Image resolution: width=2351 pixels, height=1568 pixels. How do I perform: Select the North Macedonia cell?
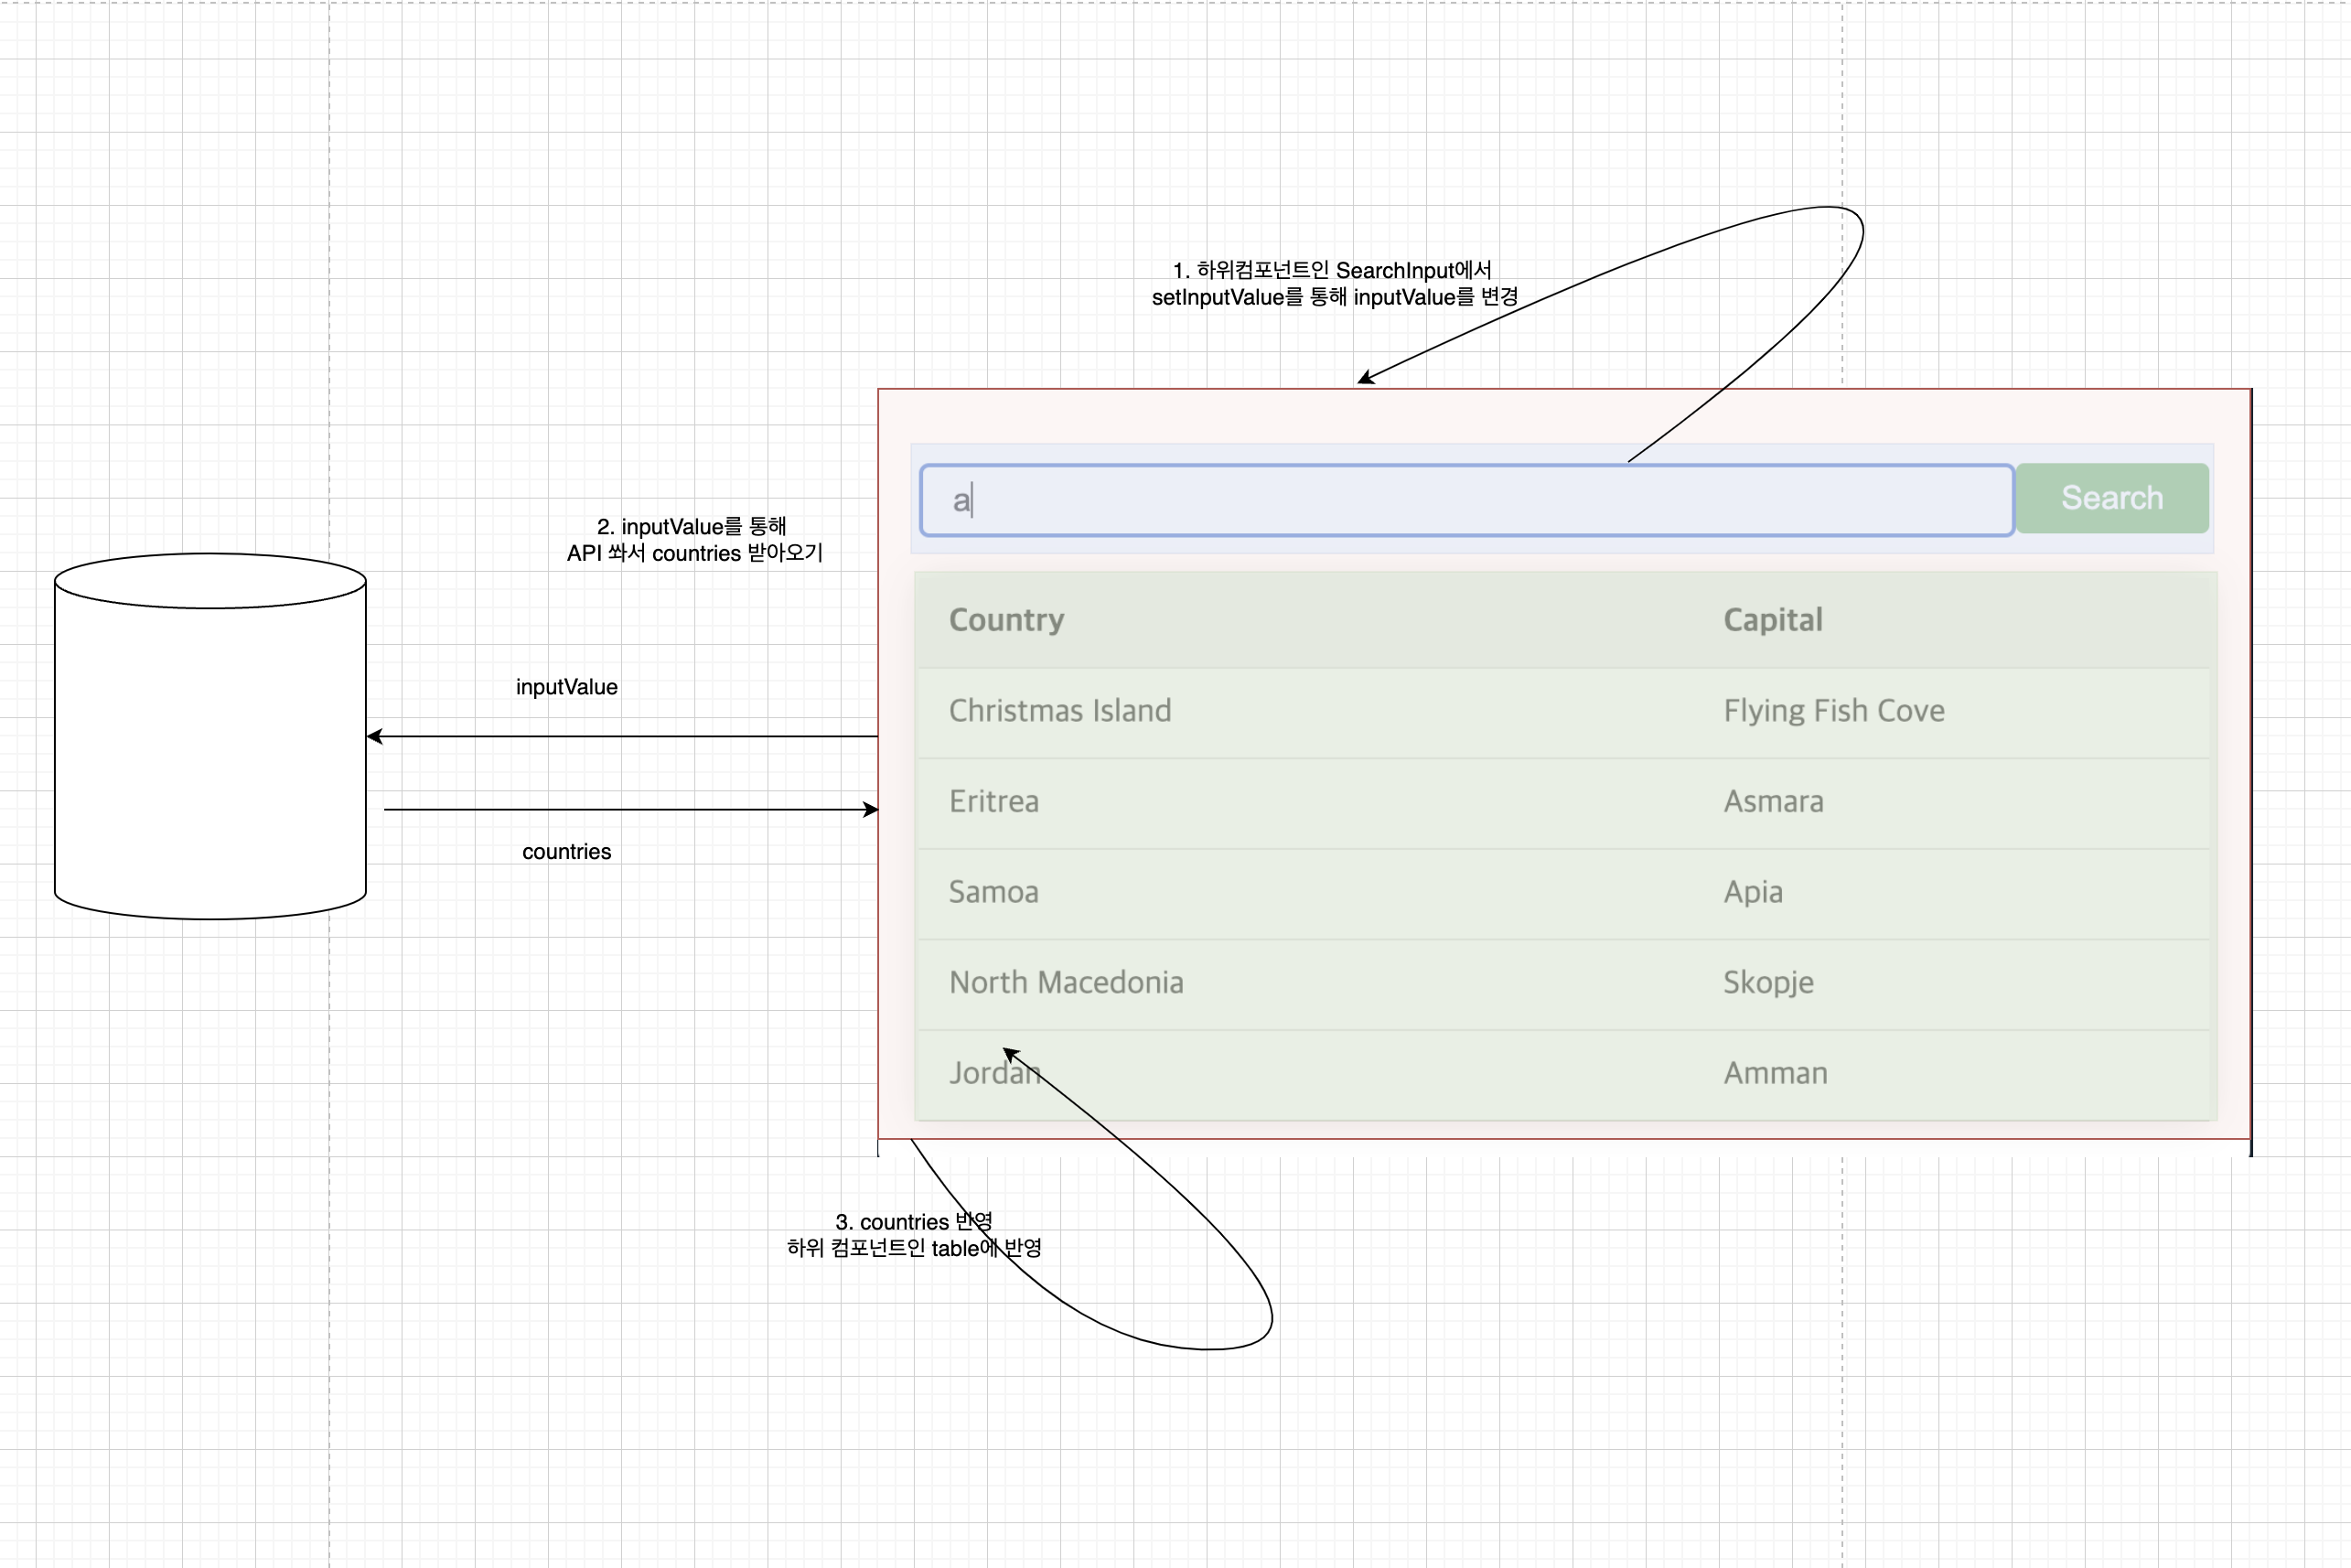click(x=1065, y=983)
